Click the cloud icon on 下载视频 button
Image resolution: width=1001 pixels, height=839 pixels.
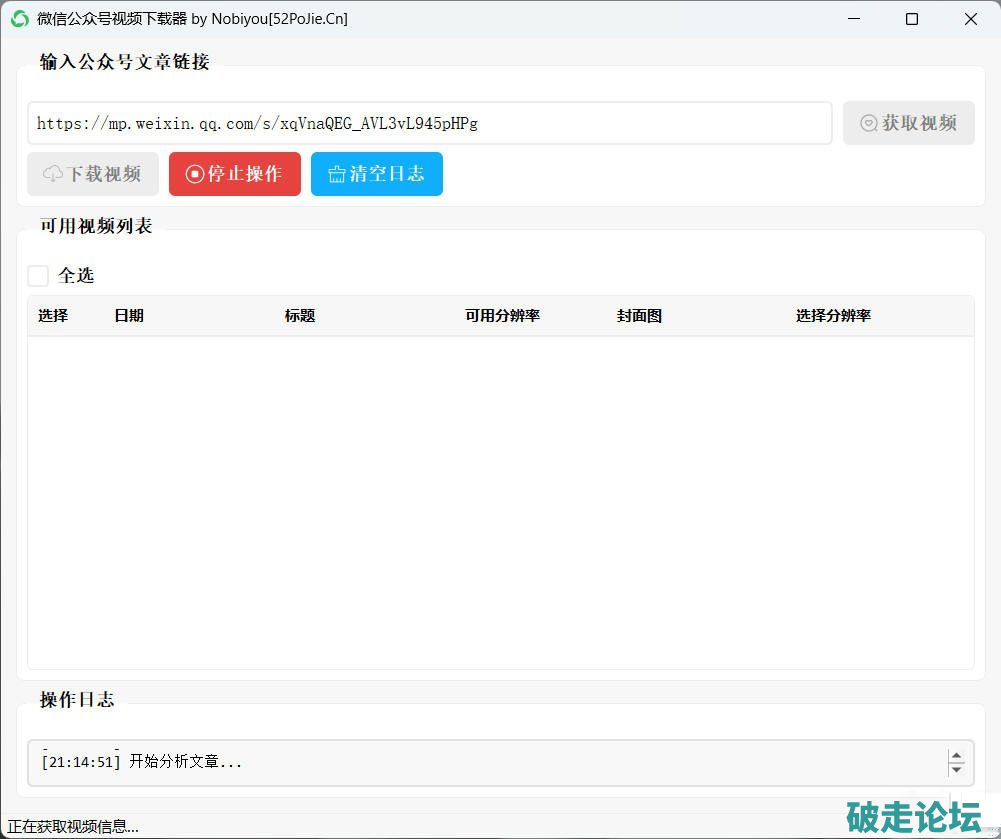click(53, 174)
